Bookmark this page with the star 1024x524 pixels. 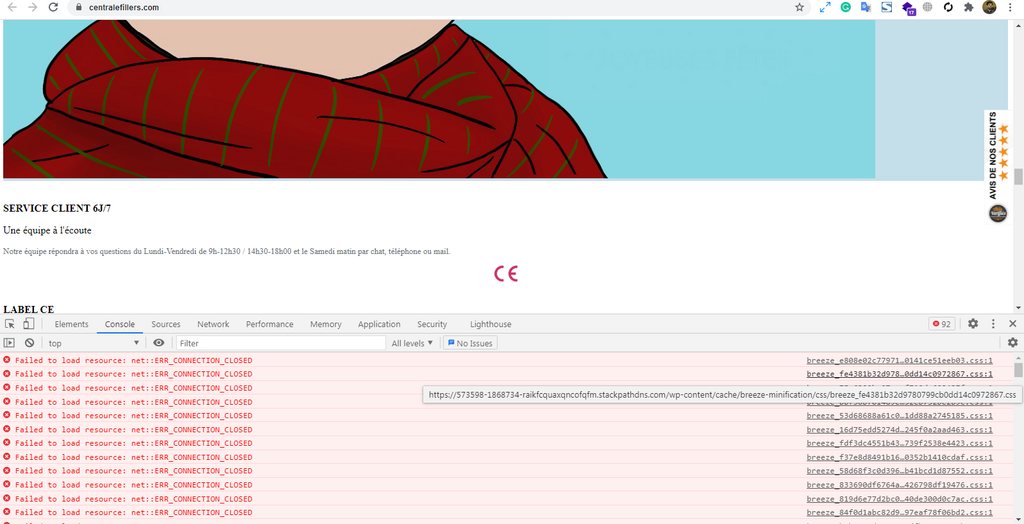[799, 7]
